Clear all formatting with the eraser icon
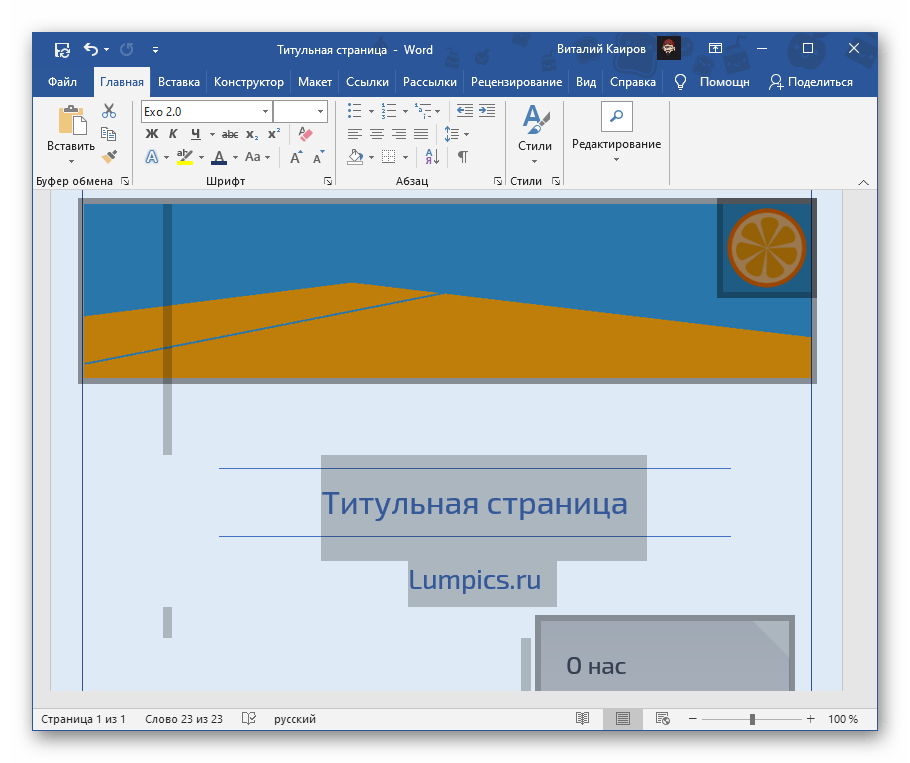 306,134
